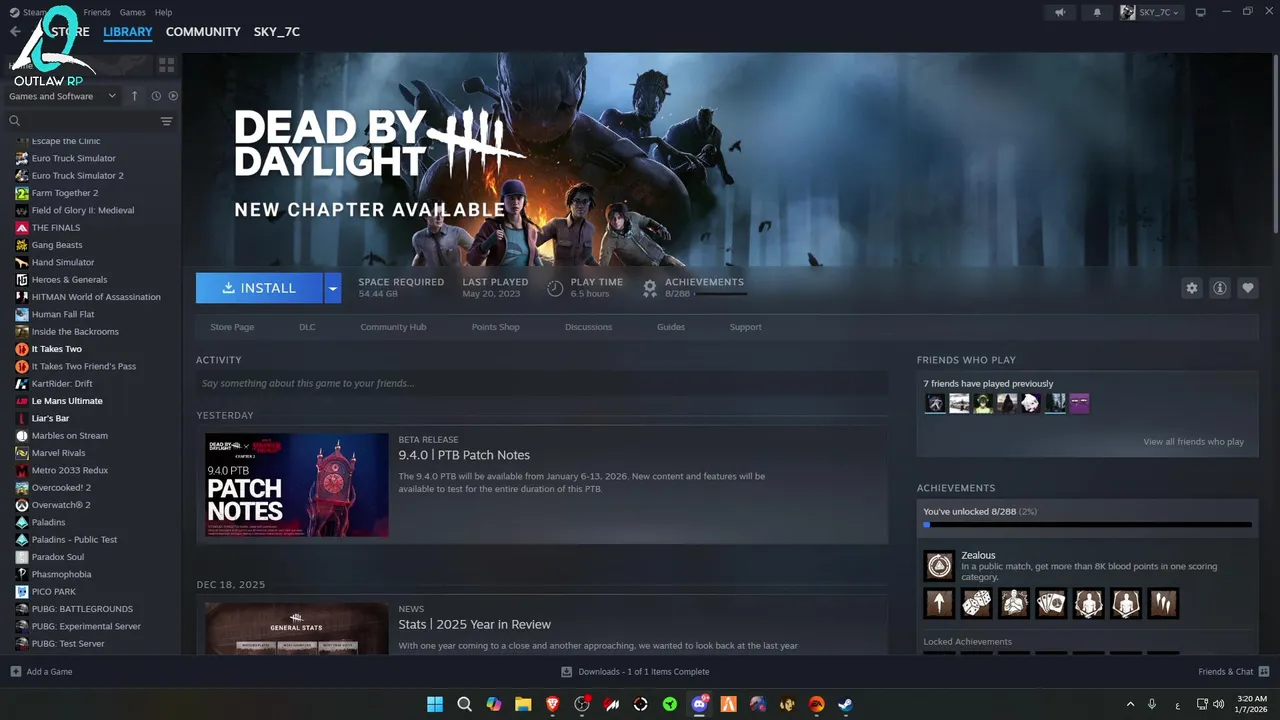The image size is (1280, 720).
Task: Click the achievements progress bar
Action: coord(1087,525)
